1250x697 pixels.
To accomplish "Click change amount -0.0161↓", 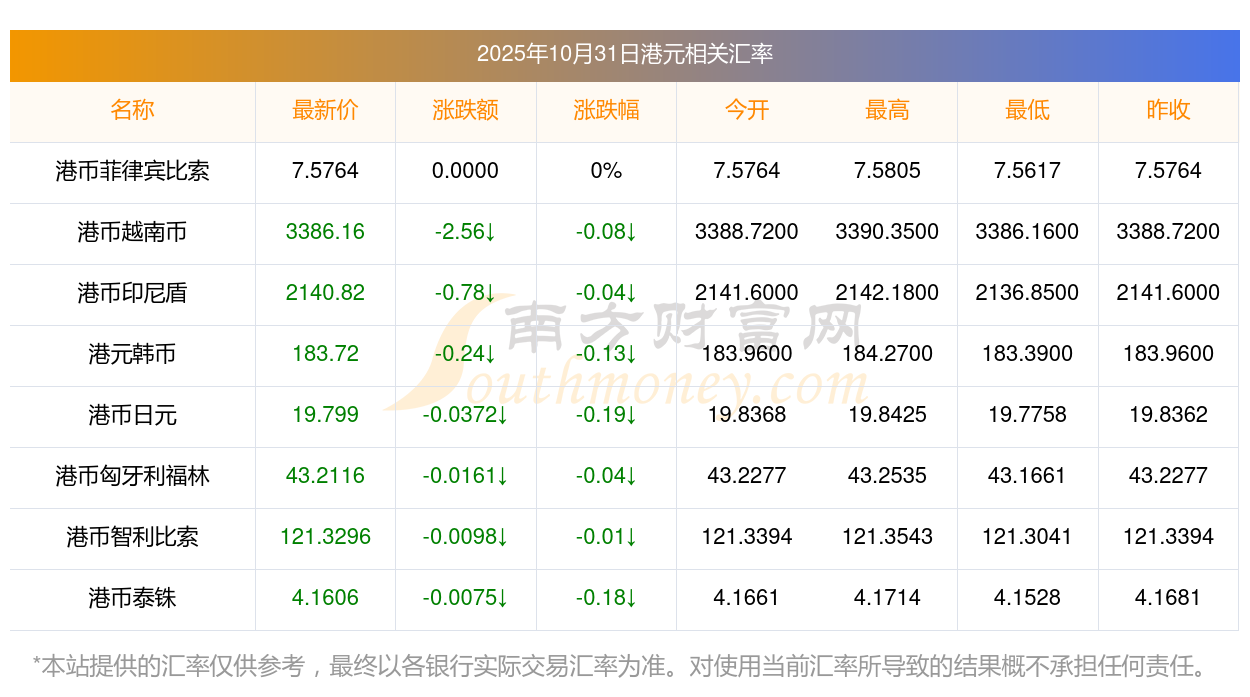I will point(465,476).
